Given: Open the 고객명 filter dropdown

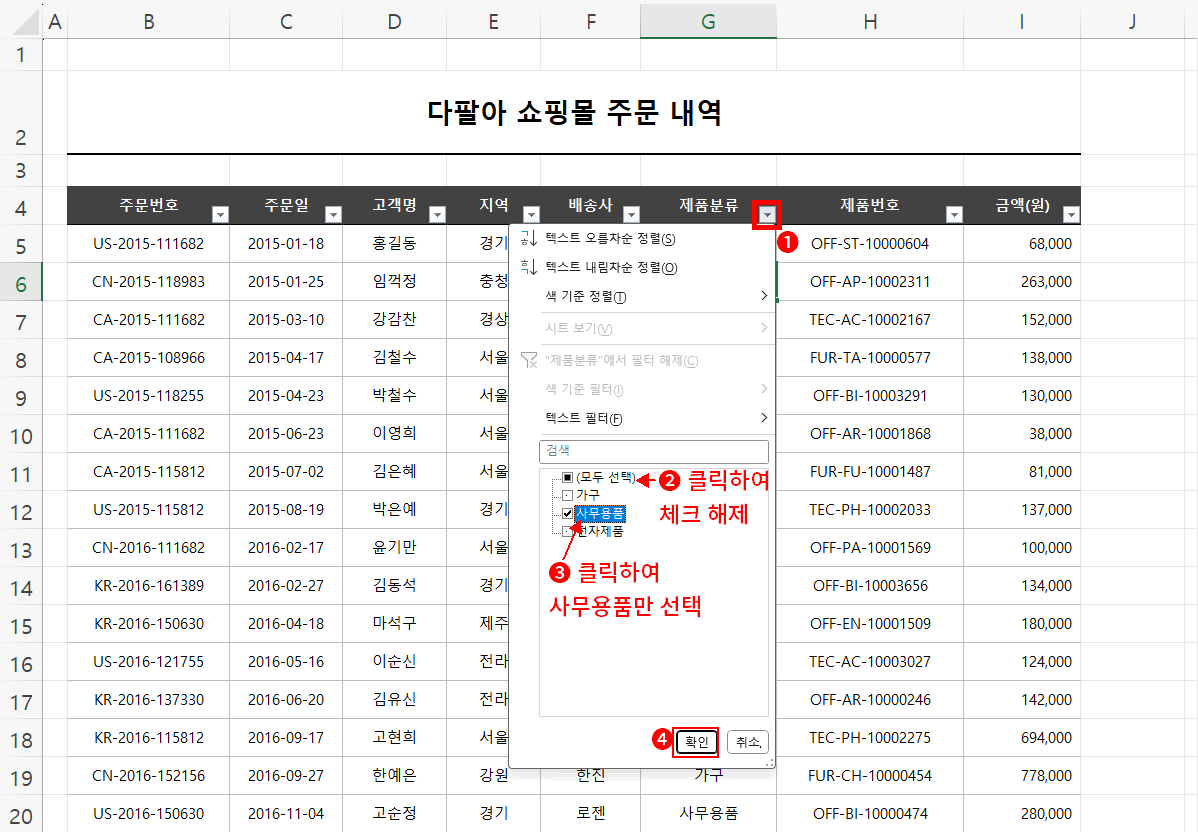Looking at the screenshot, I should click(437, 215).
